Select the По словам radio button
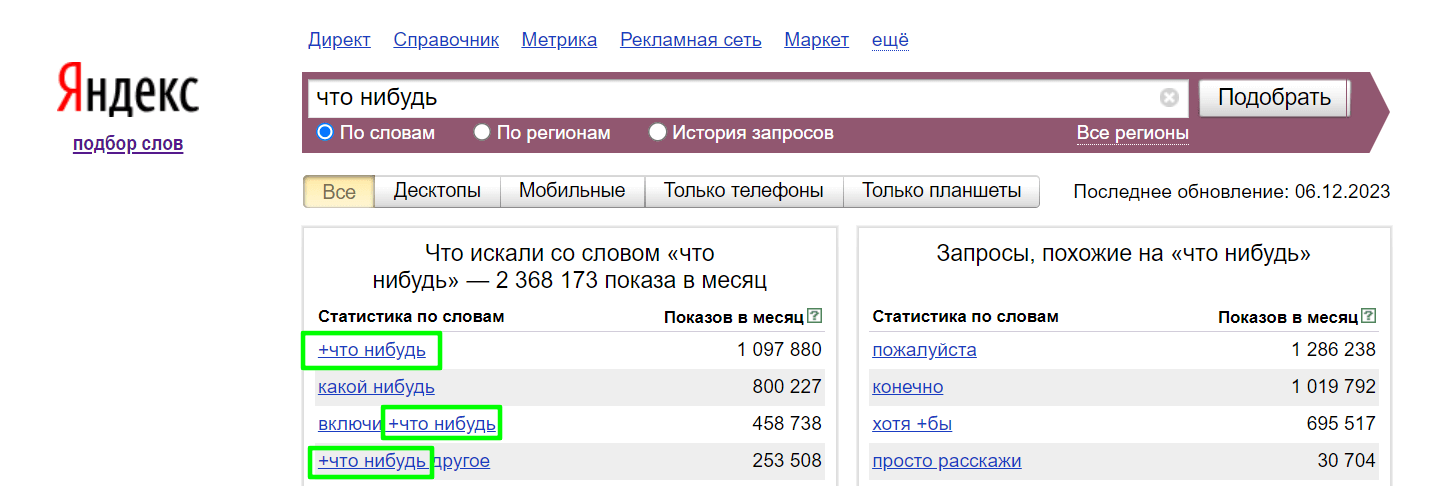1444x486 pixels. click(325, 132)
